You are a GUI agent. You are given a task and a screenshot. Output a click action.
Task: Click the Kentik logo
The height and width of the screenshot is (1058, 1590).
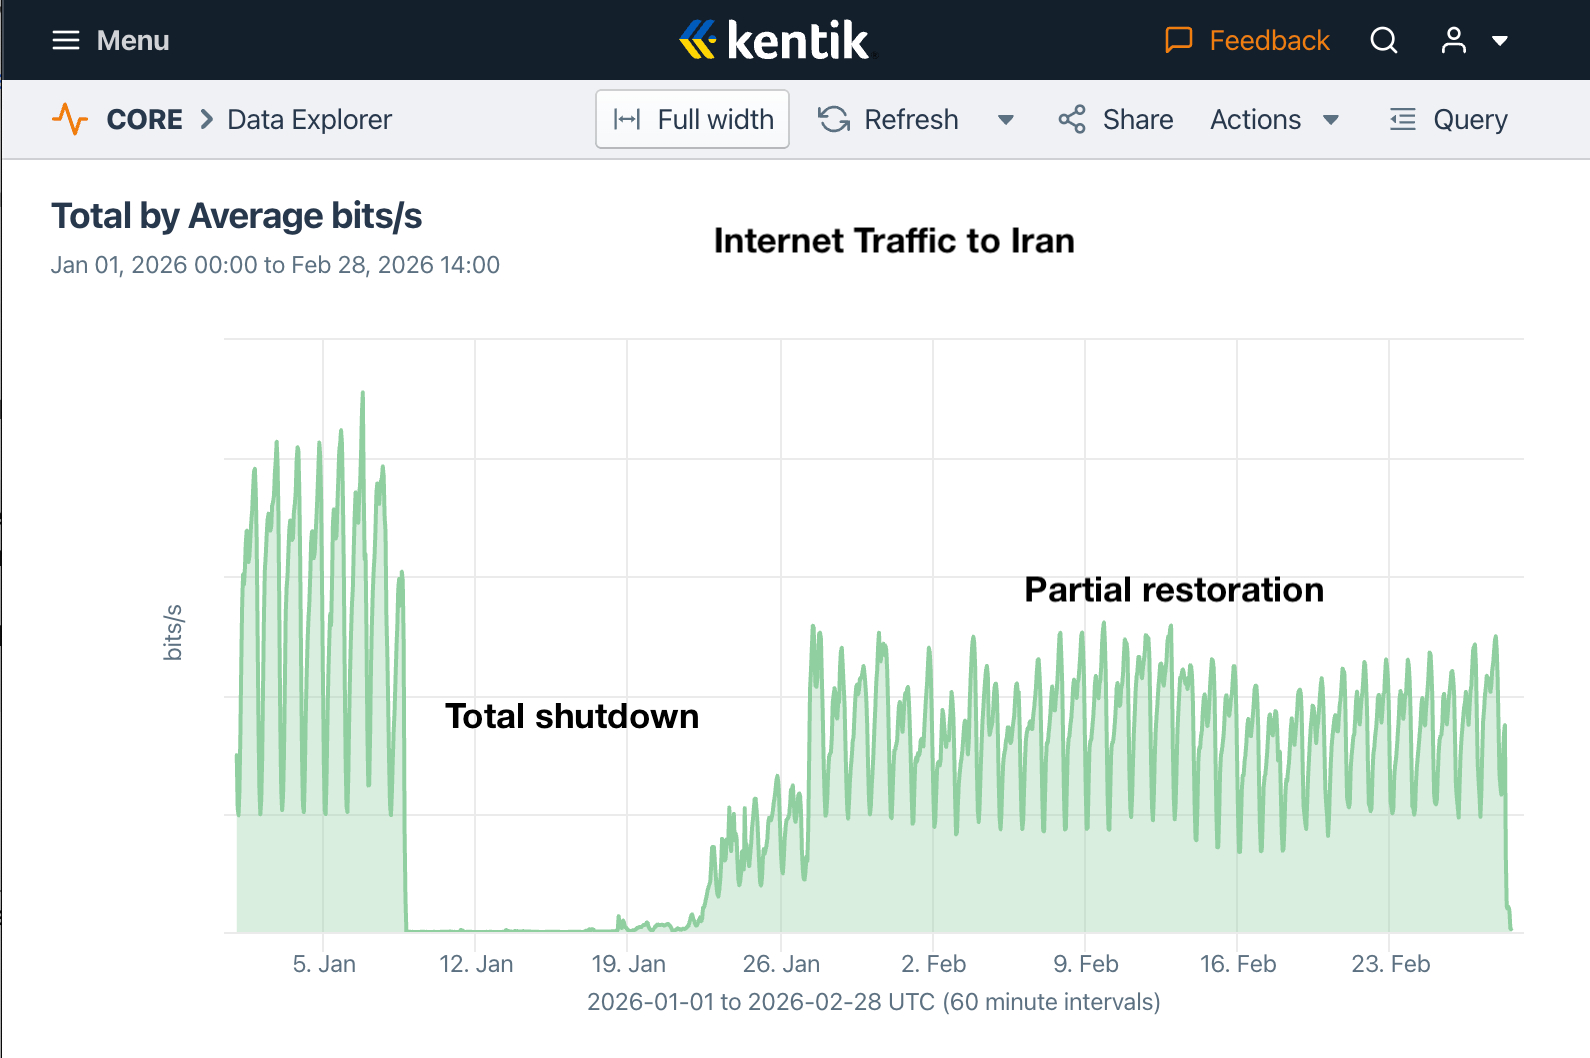coord(775,40)
